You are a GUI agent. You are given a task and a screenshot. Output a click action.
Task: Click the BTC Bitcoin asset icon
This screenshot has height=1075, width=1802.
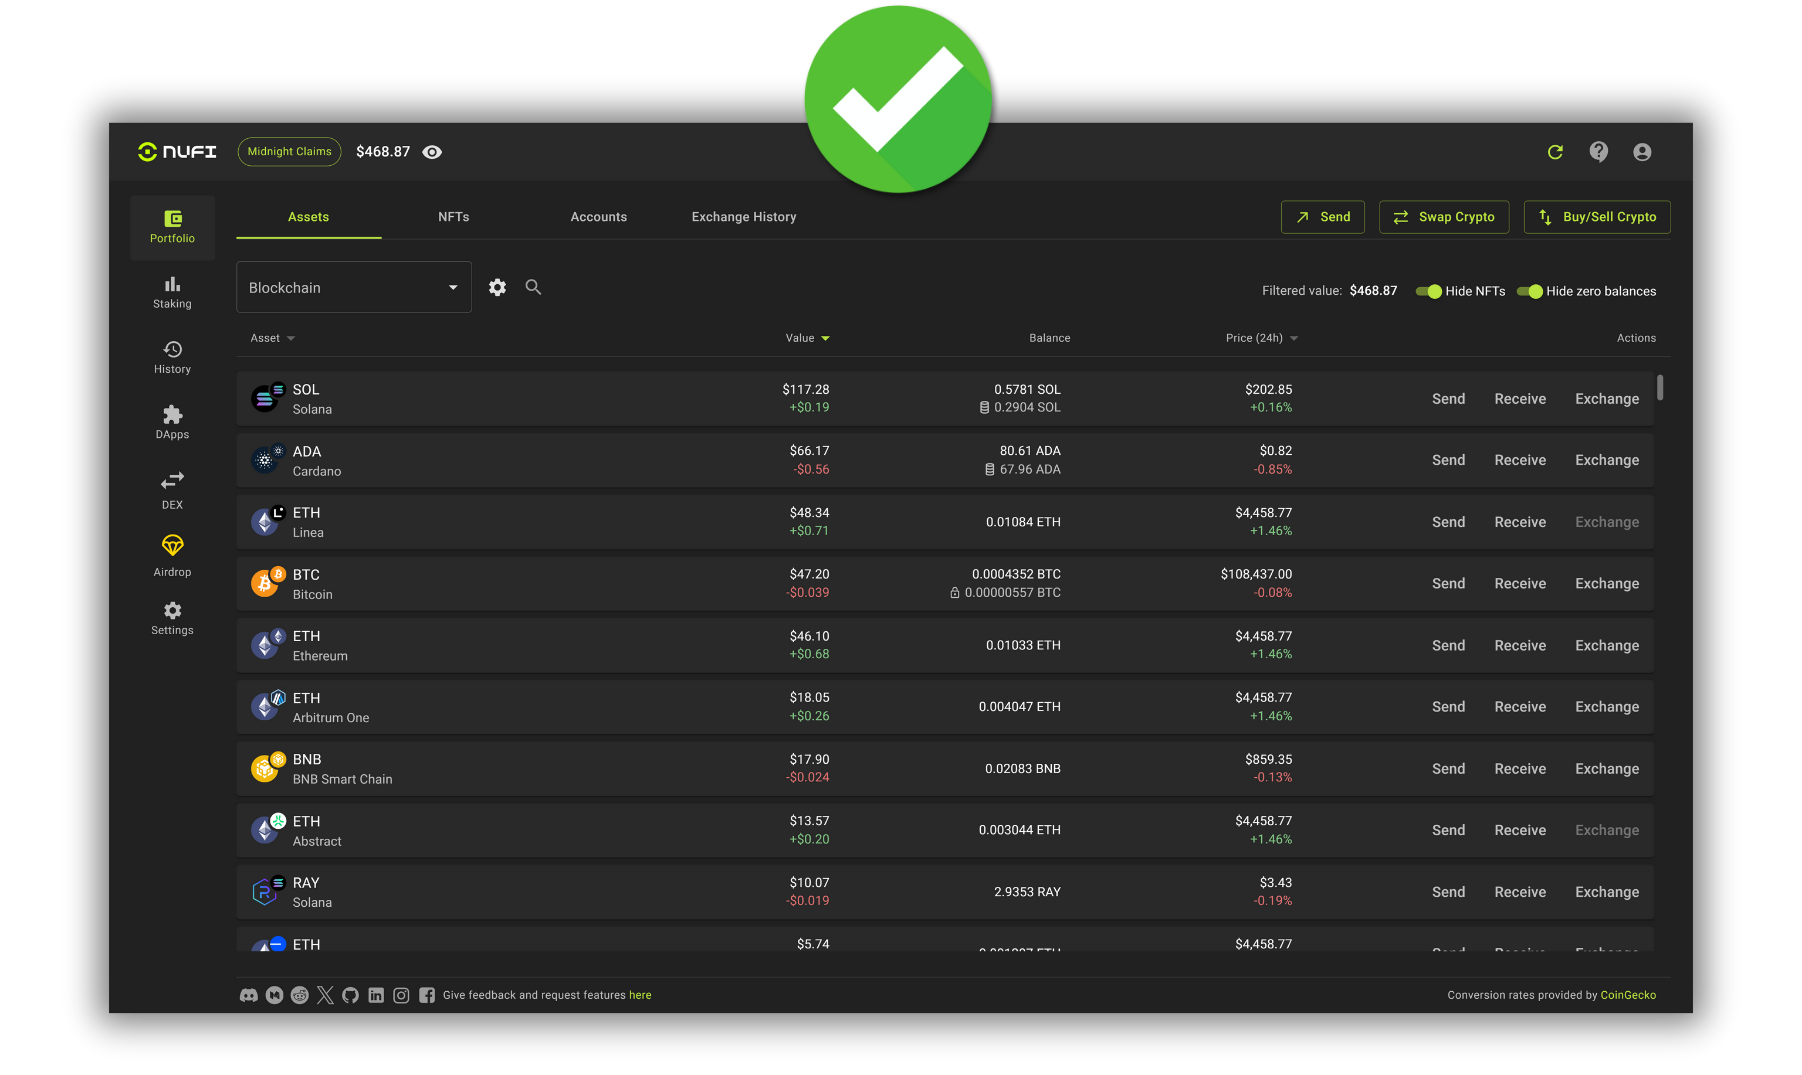point(267,583)
